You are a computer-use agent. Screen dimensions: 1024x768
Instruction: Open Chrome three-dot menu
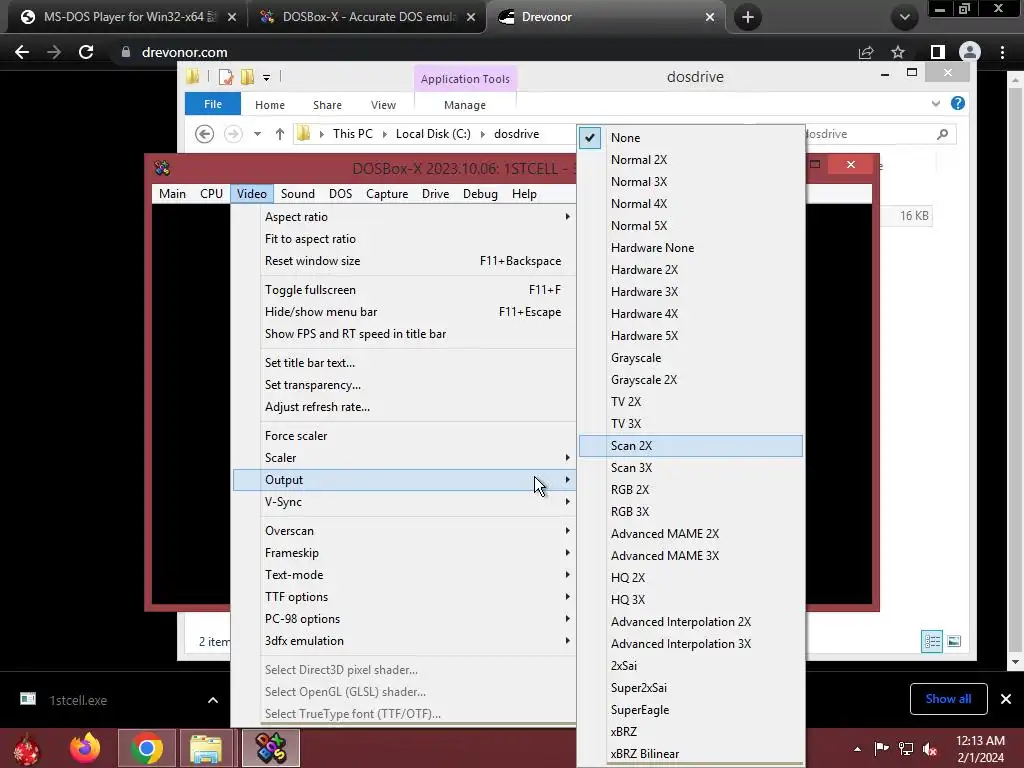click(x=1002, y=52)
